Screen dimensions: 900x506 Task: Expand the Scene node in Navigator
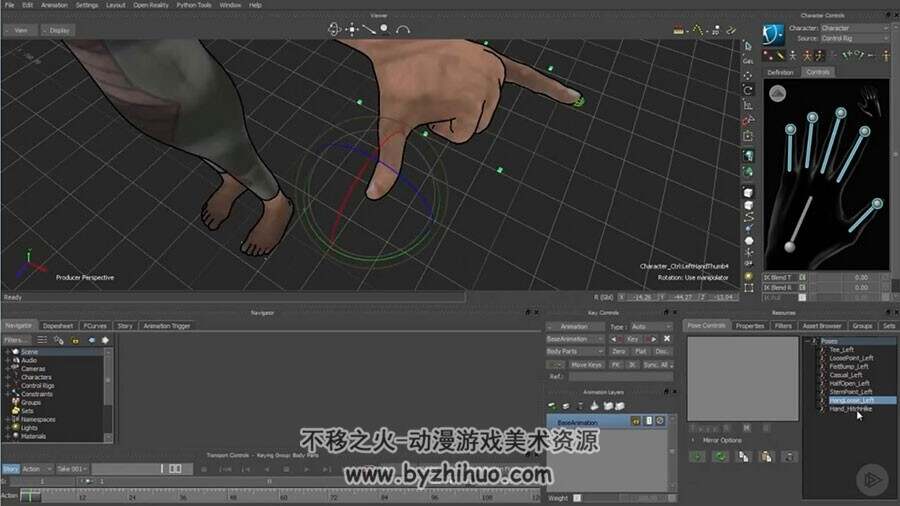[x=7, y=352]
